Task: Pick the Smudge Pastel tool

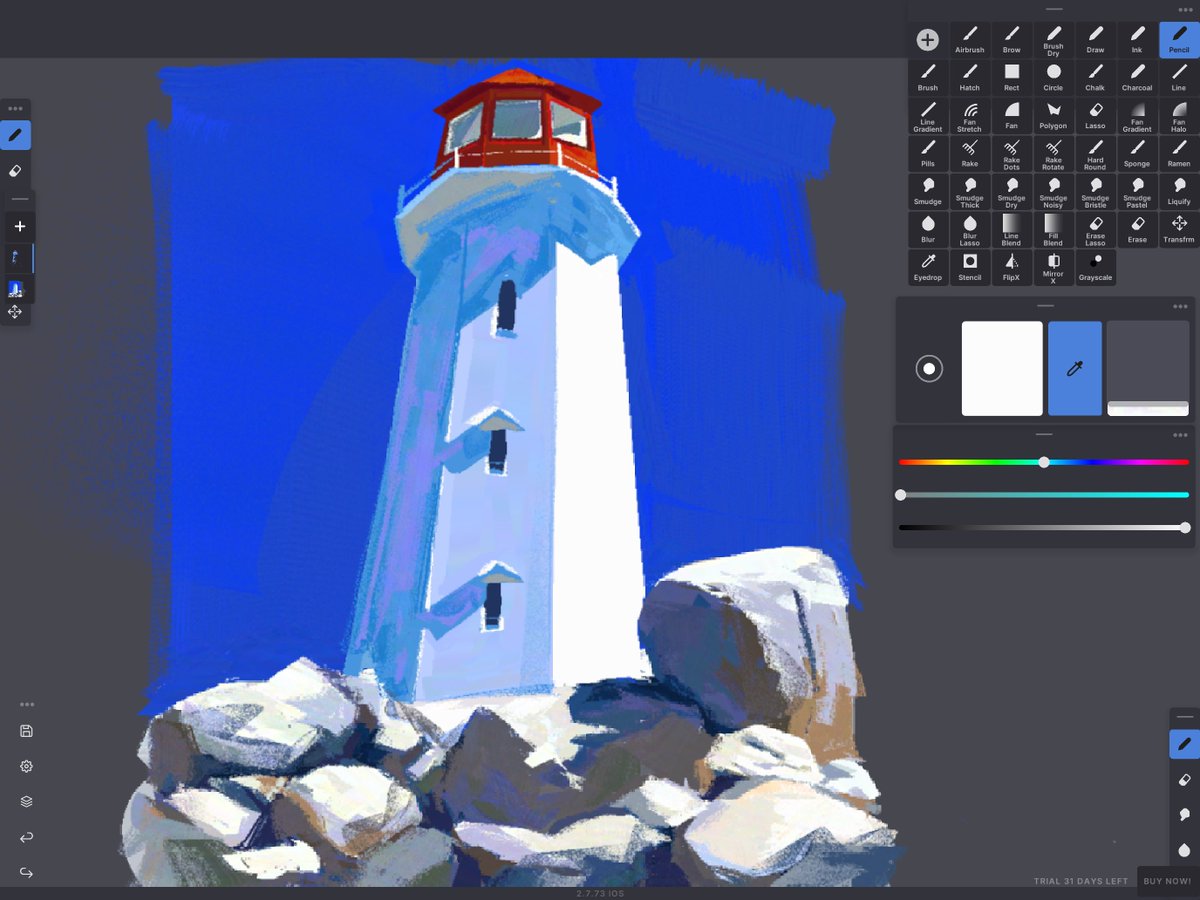Action: pyautogui.click(x=1137, y=192)
